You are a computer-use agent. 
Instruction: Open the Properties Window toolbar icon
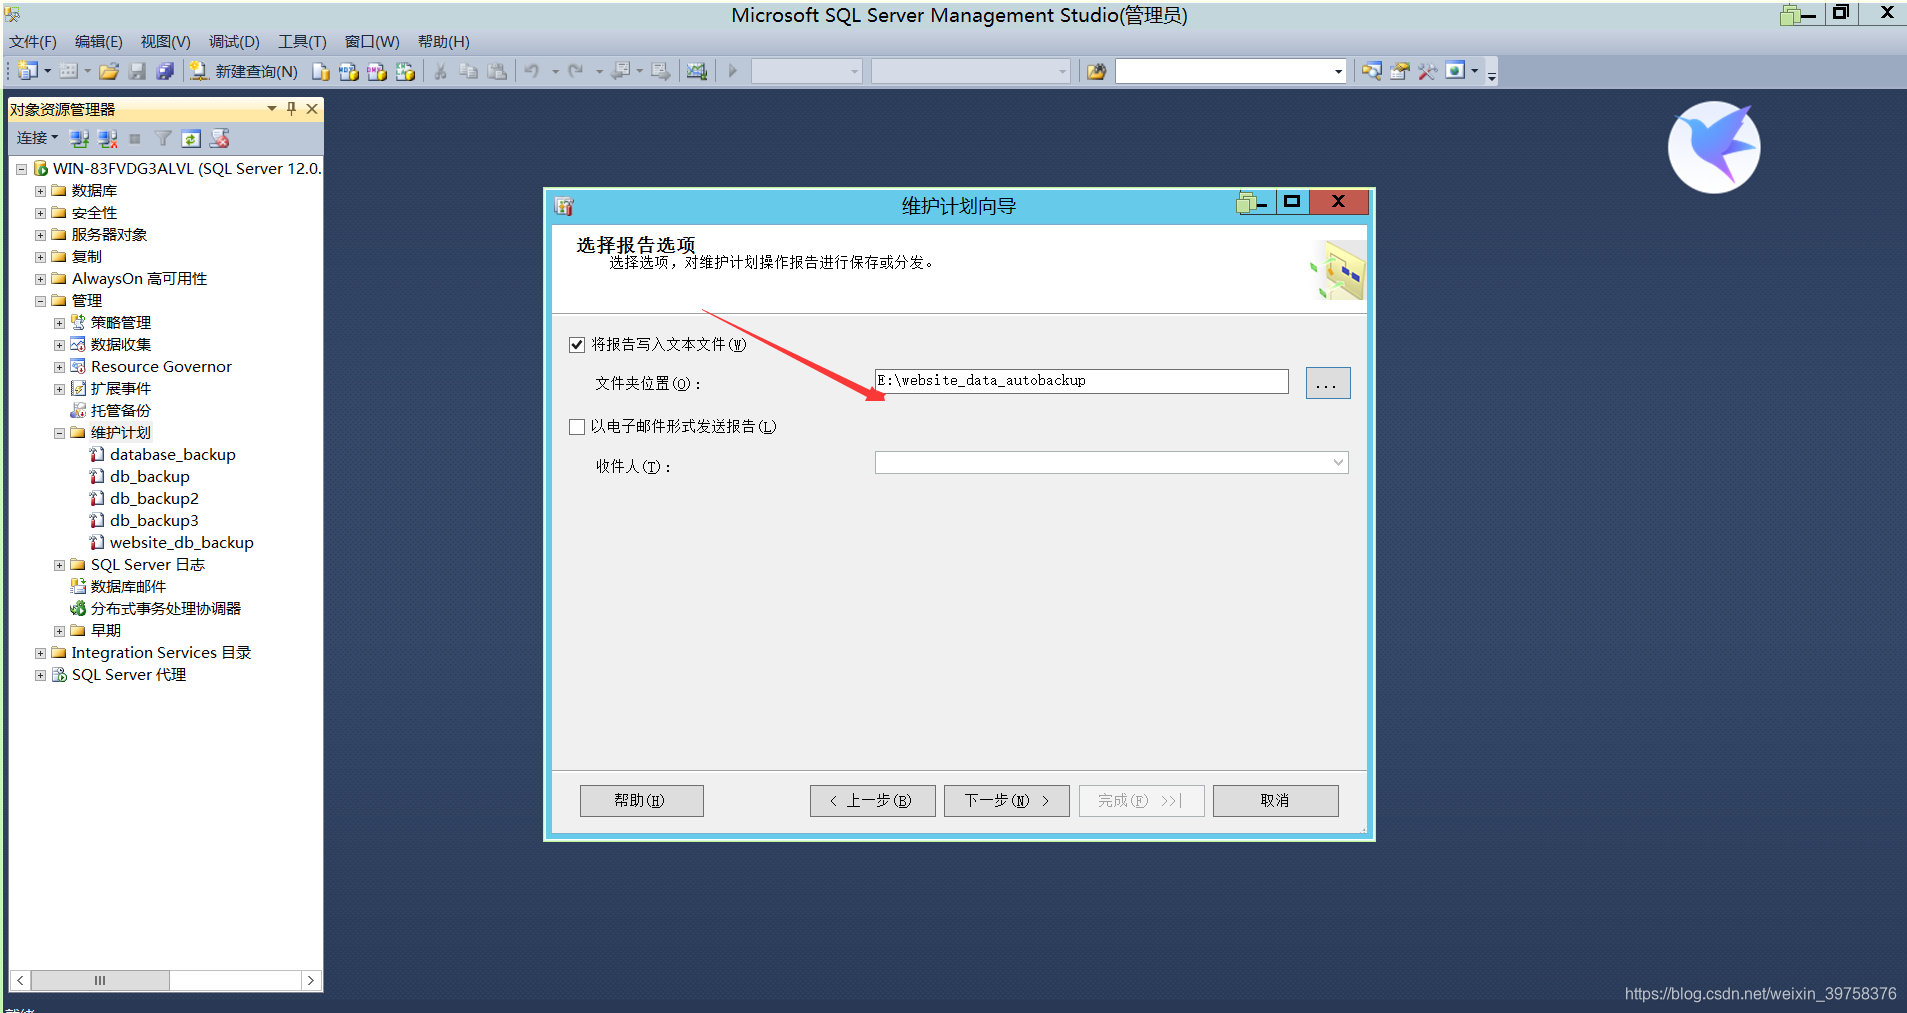click(1400, 71)
